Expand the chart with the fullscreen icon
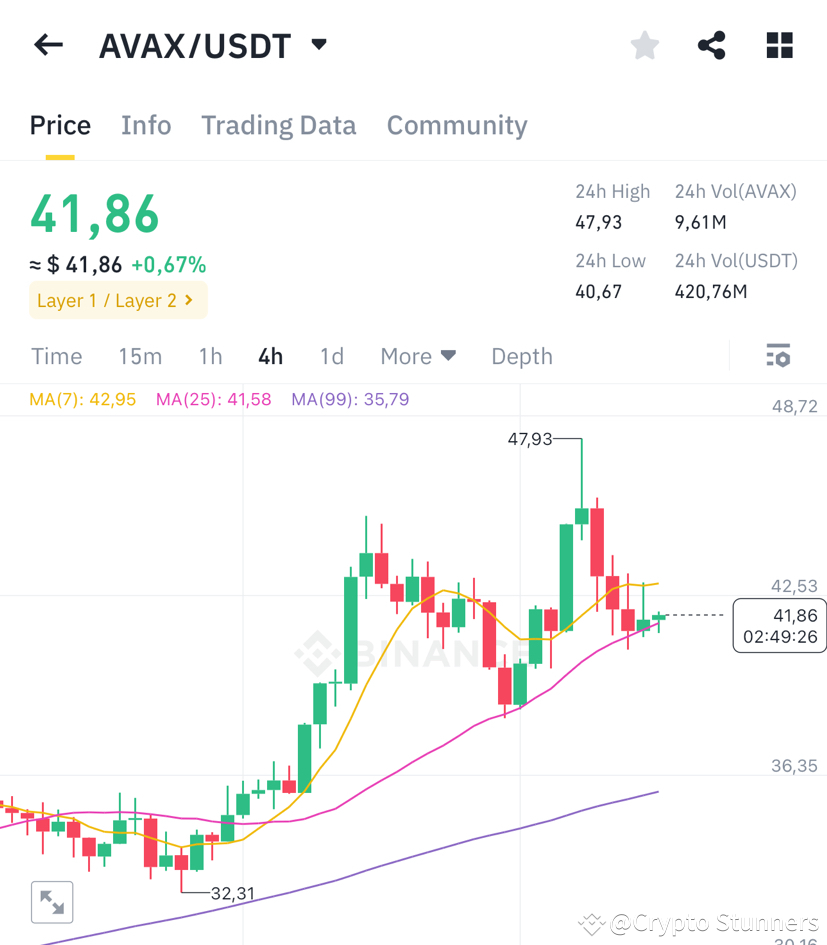This screenshot has width=827, height=945. (x=51, y=901)
